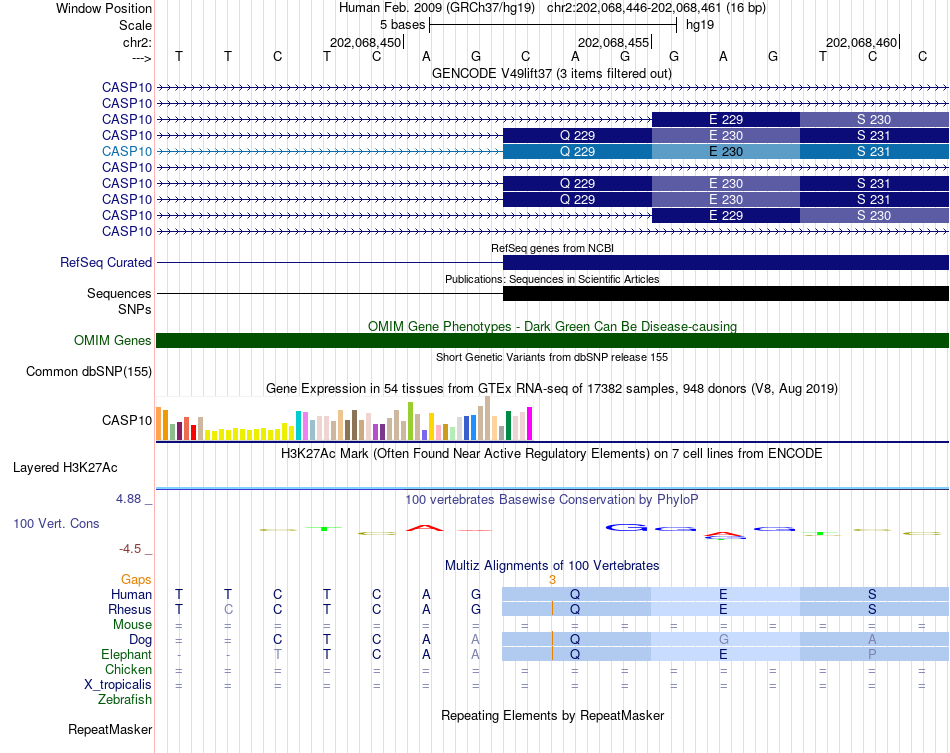Viewport: 950px width, 753px height.
Task: Click the 100 Vert. Cons track label
Action: pyautogui.click(x=56, y=523)
